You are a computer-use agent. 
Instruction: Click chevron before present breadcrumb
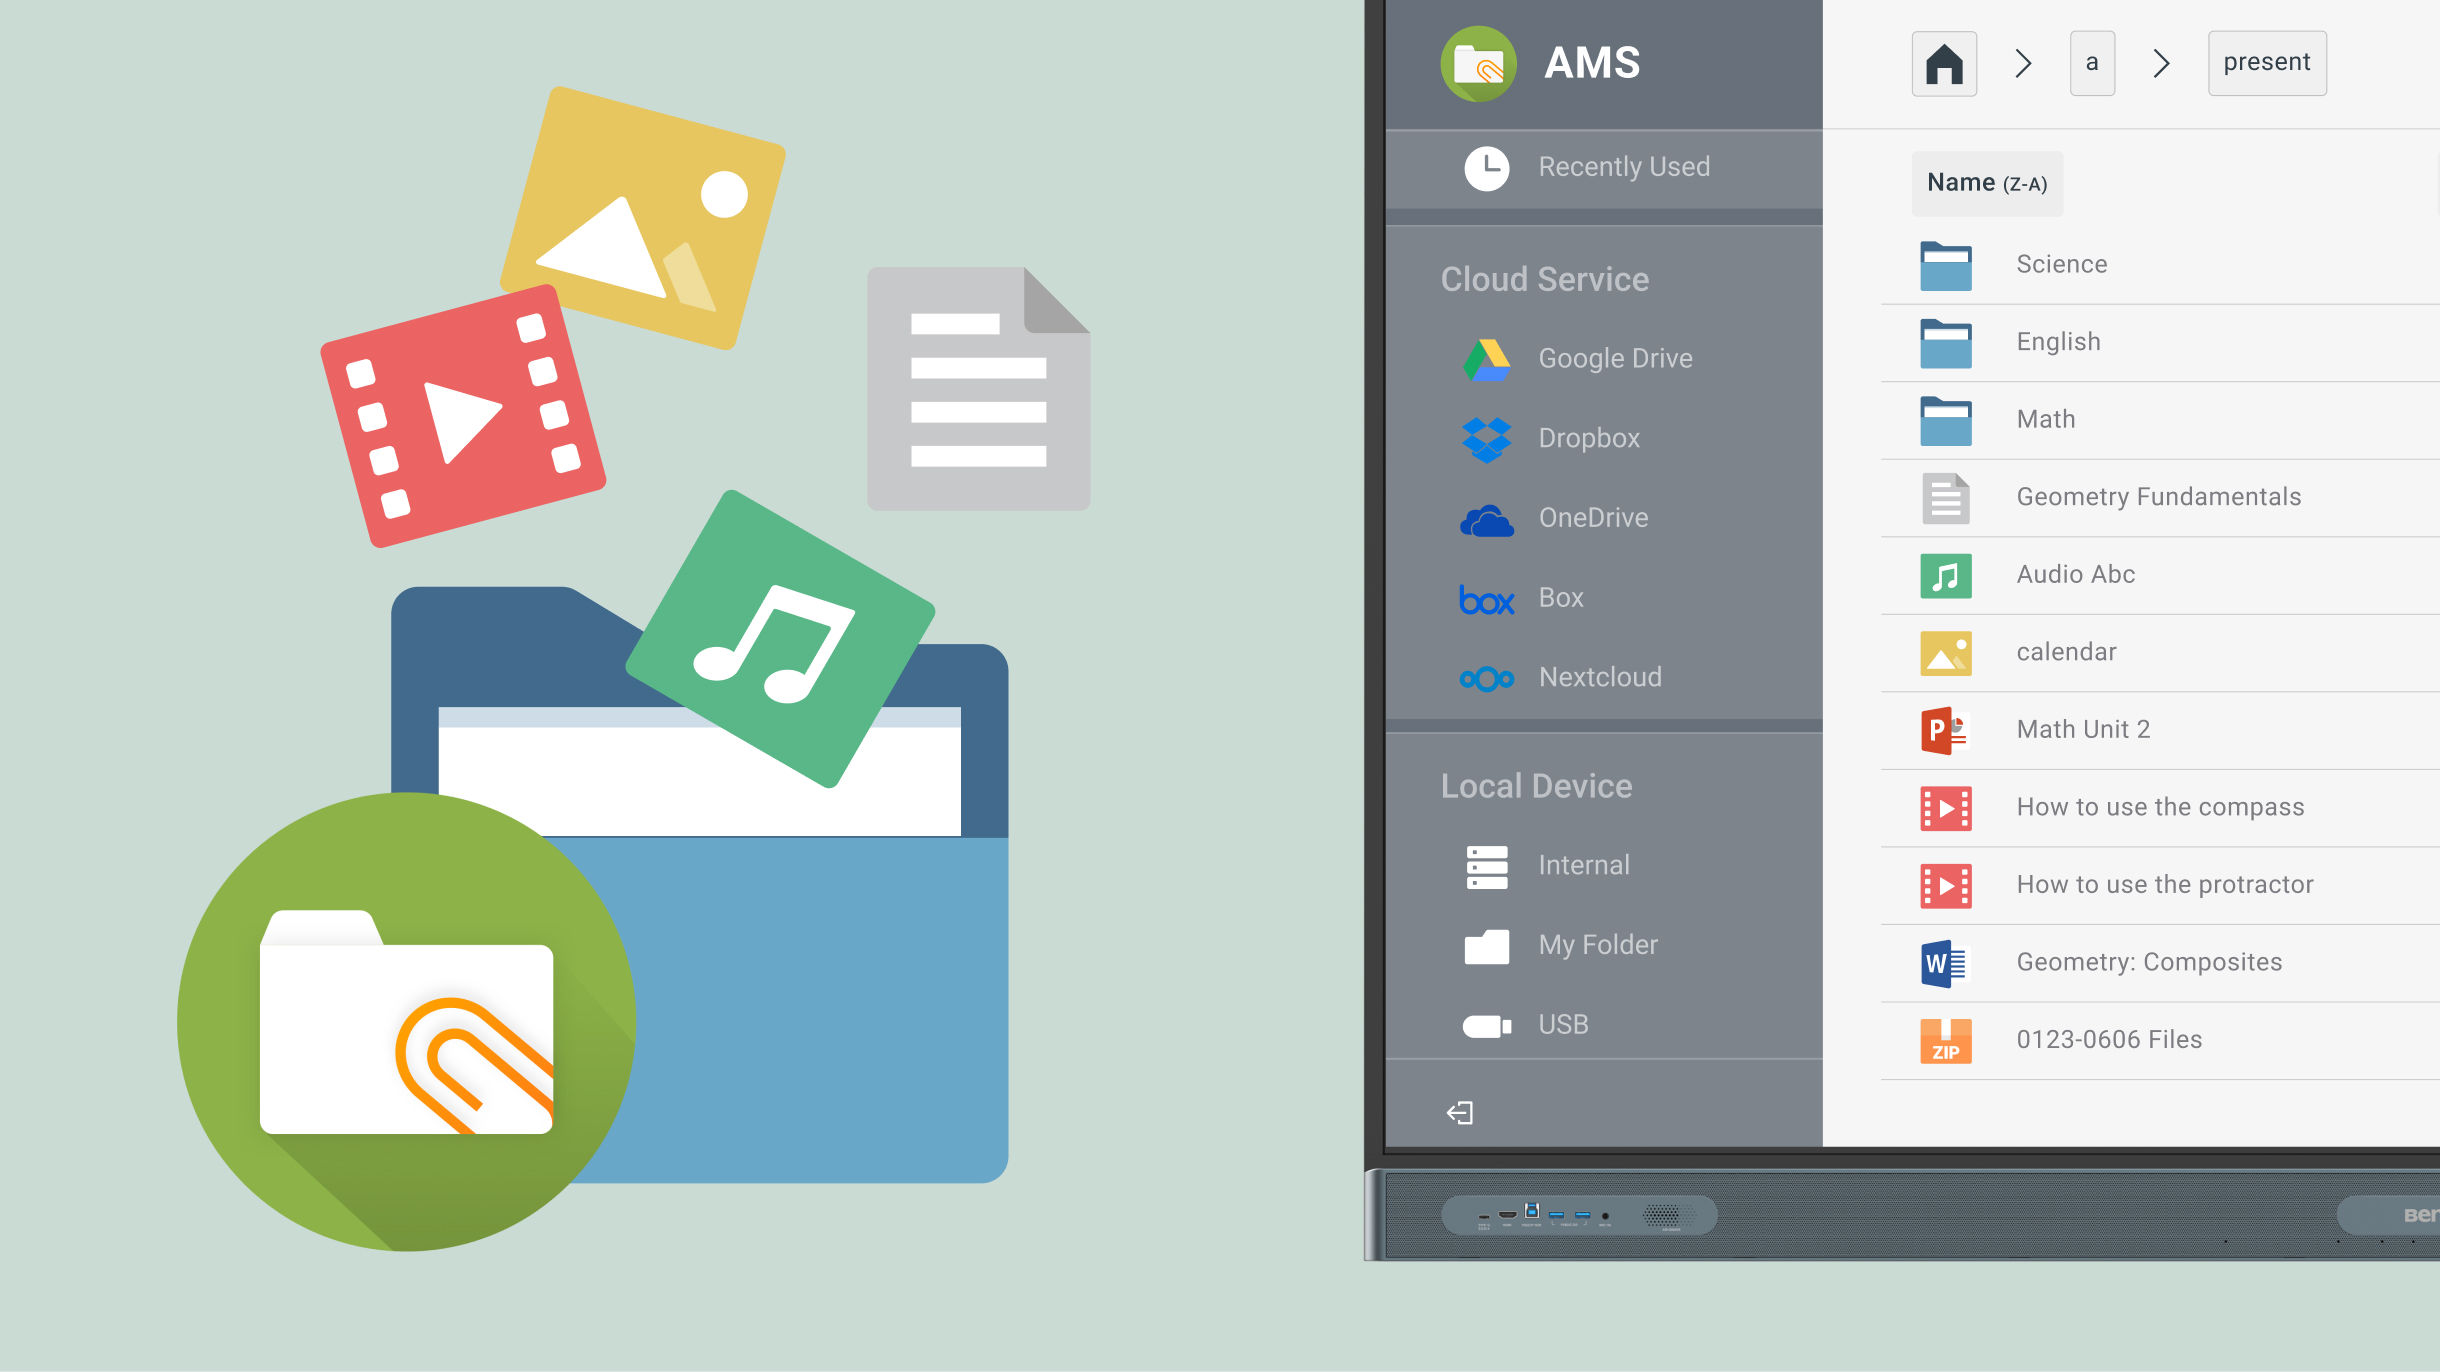2160,63
